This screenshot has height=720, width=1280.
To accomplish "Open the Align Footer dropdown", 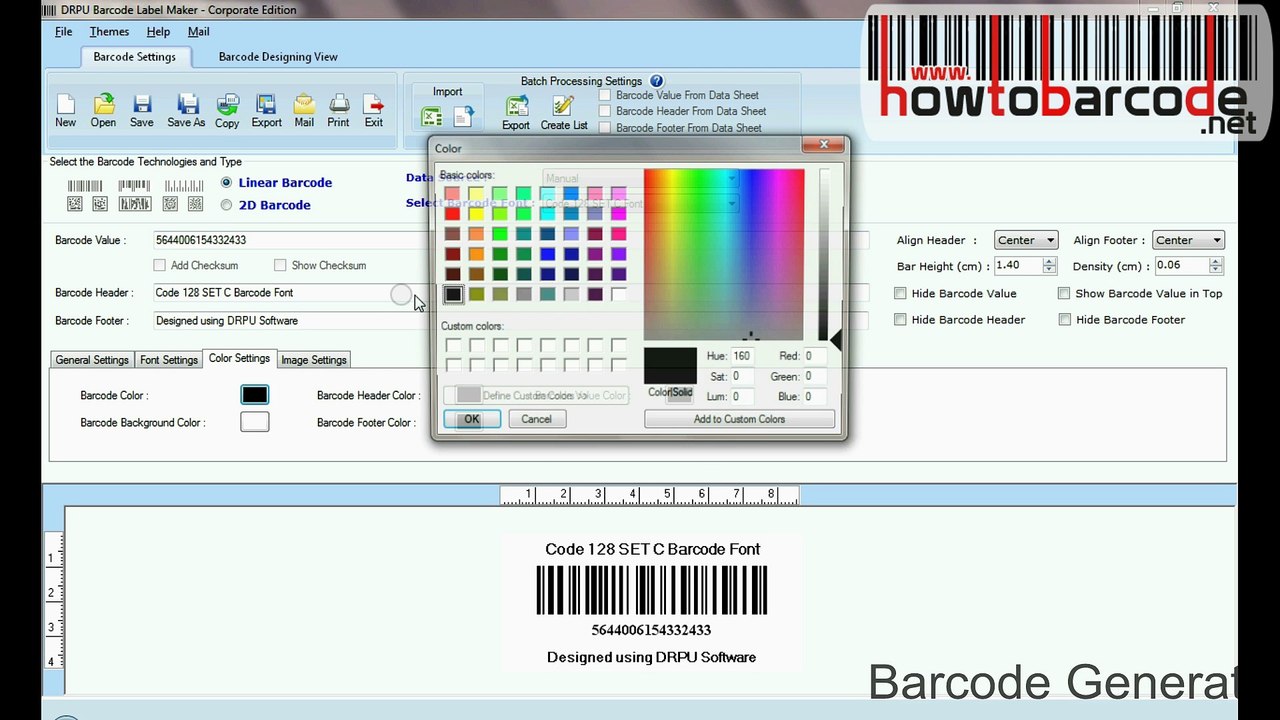I will (x=1188, y=240).
